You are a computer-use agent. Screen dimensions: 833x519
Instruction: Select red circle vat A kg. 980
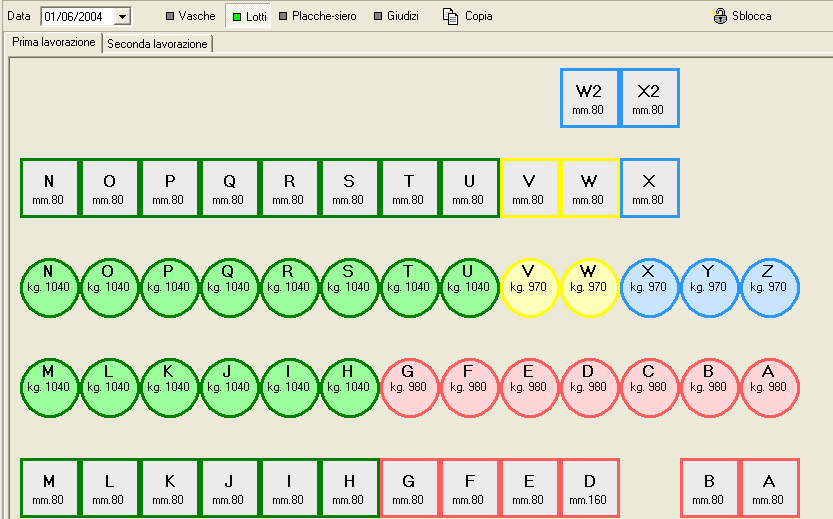[769, 388]
